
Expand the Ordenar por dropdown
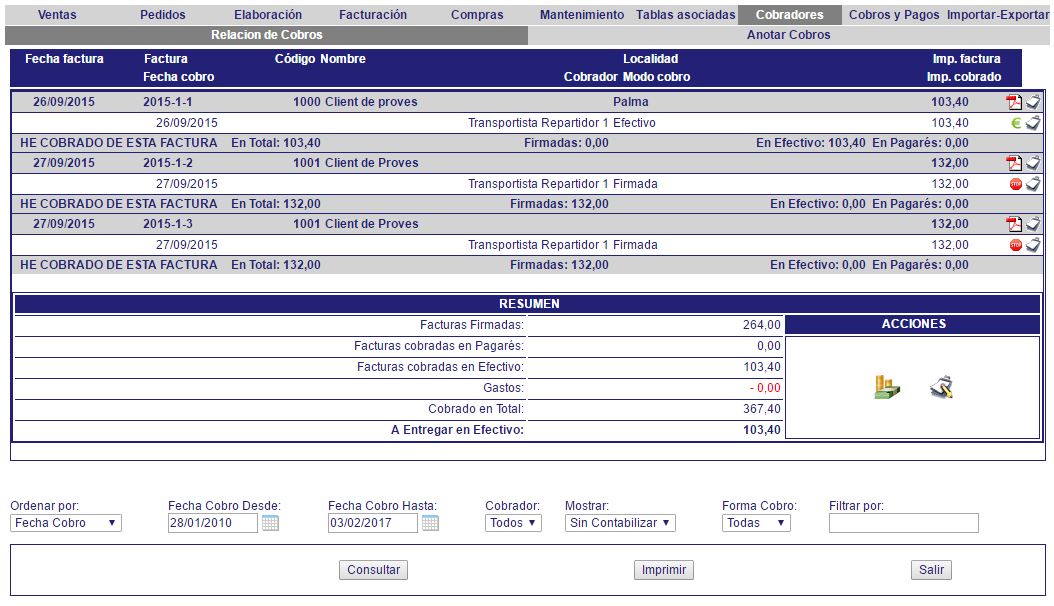[x=66, y=523]
